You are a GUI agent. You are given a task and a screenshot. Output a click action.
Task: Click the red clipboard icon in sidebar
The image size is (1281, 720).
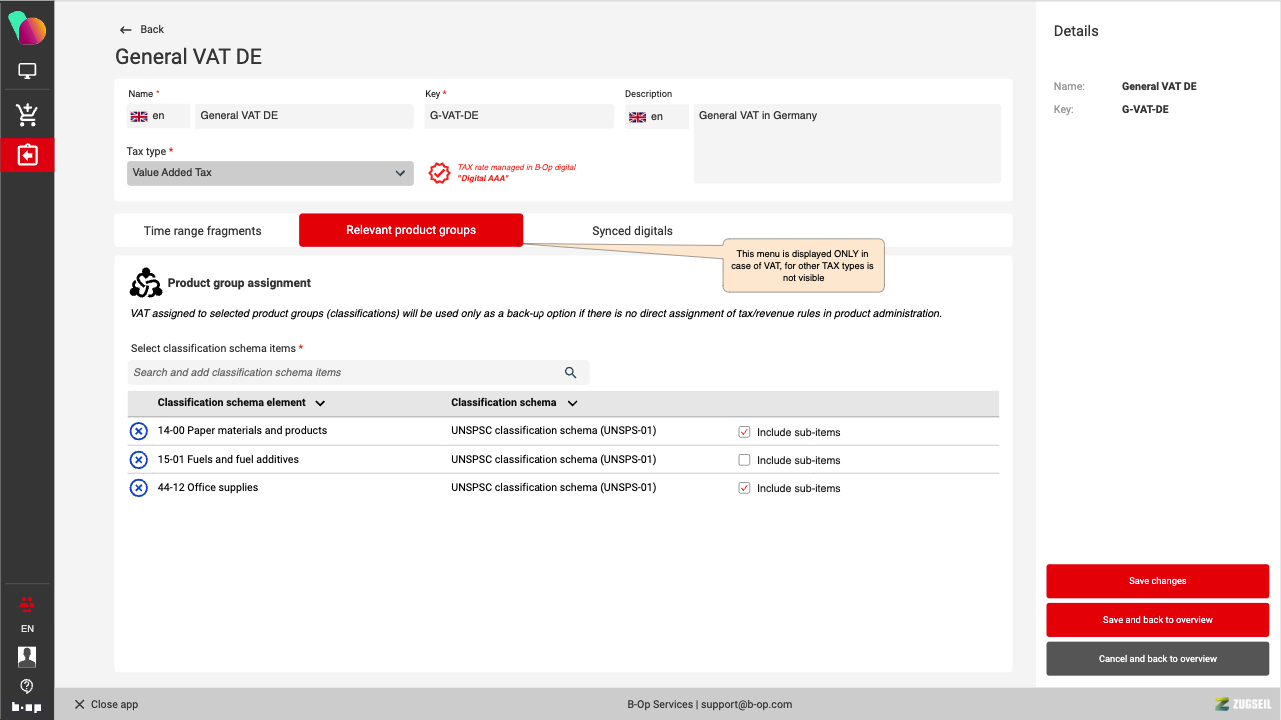tap(27, 155)
